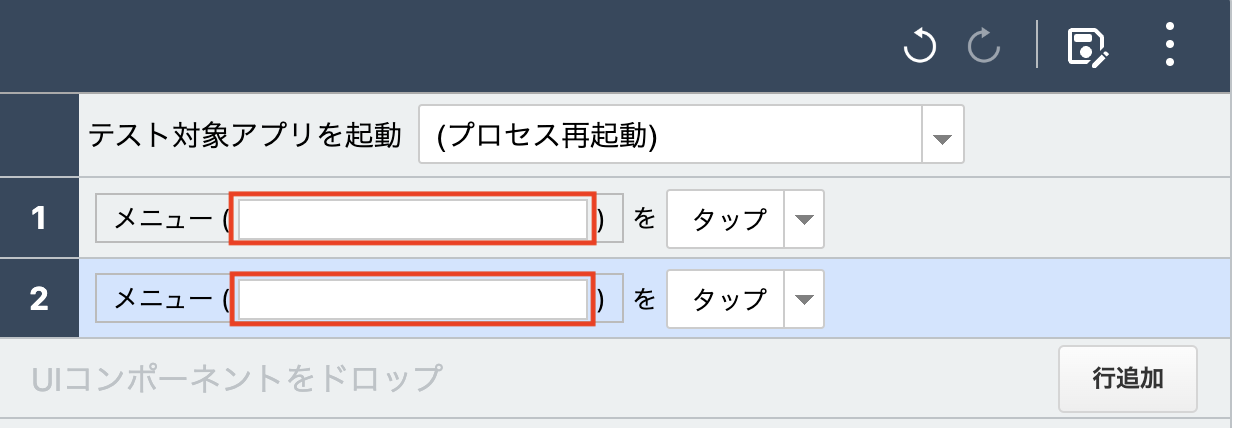Screen dimensions: 1234x428
Task: Select row number 1 header
Action: click(39, 218)
